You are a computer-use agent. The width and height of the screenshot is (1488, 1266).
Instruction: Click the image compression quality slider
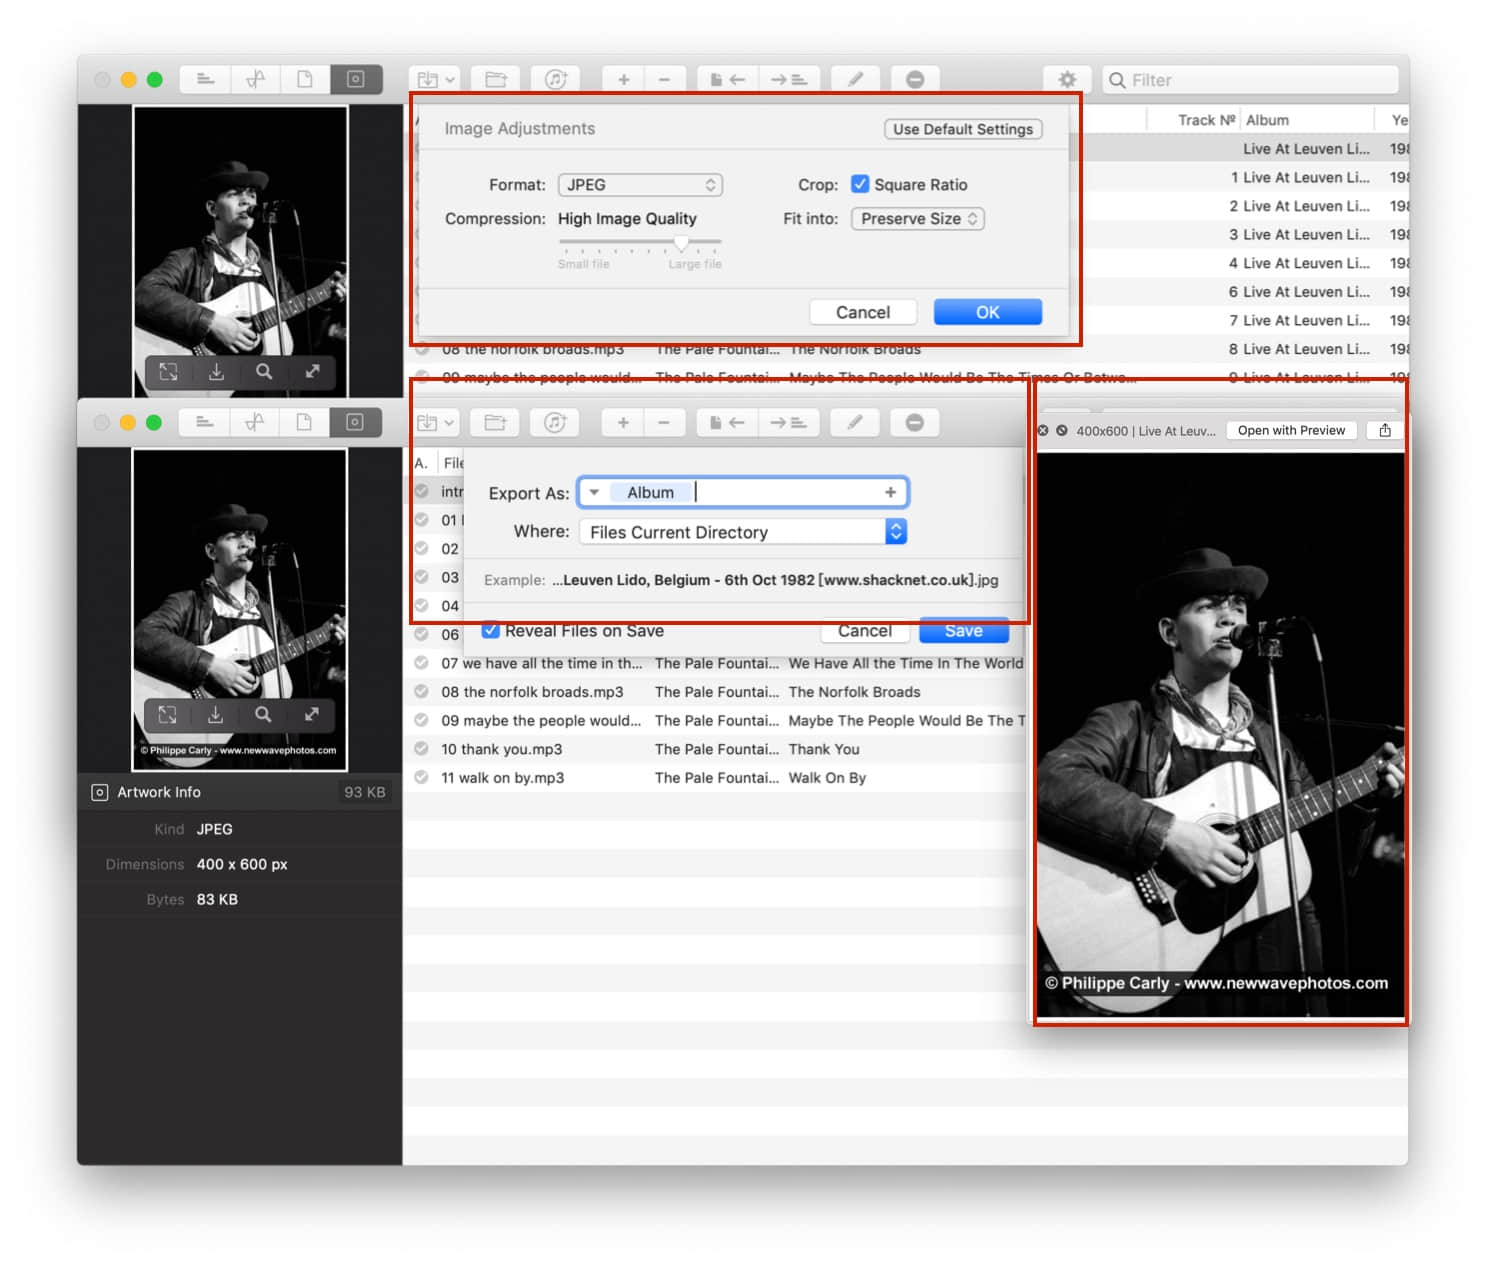(x=680, y=243)
